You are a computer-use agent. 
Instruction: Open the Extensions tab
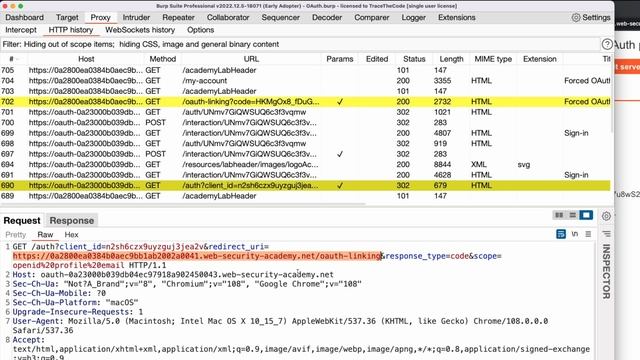point(456,18)
